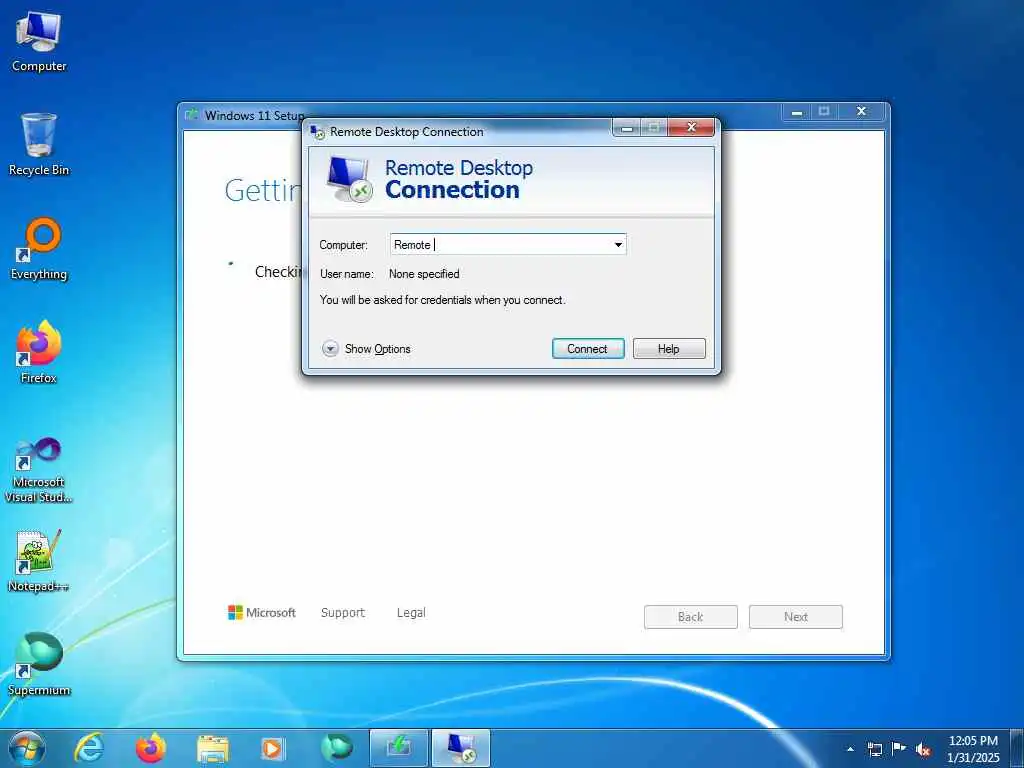Open Windows Media Player from the taskbar

pyautogui.click(x=272, y=749)
